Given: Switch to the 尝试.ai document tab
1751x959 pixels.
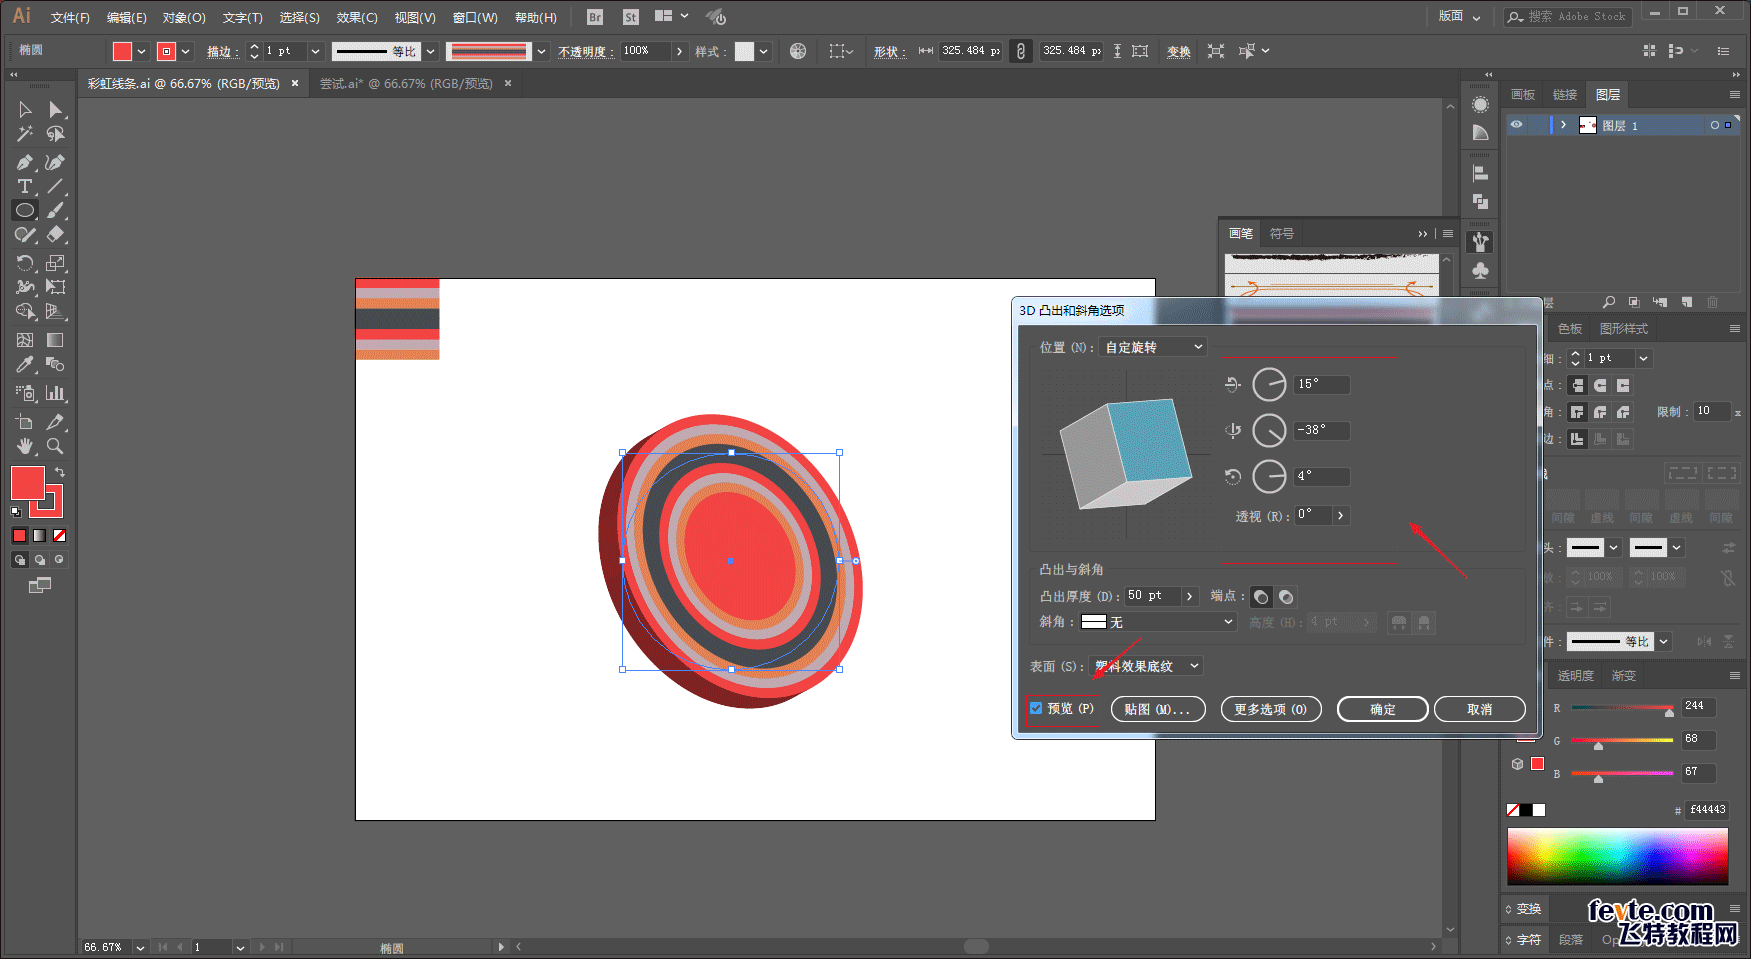Looking at the screenshot, I should [405, 84].
